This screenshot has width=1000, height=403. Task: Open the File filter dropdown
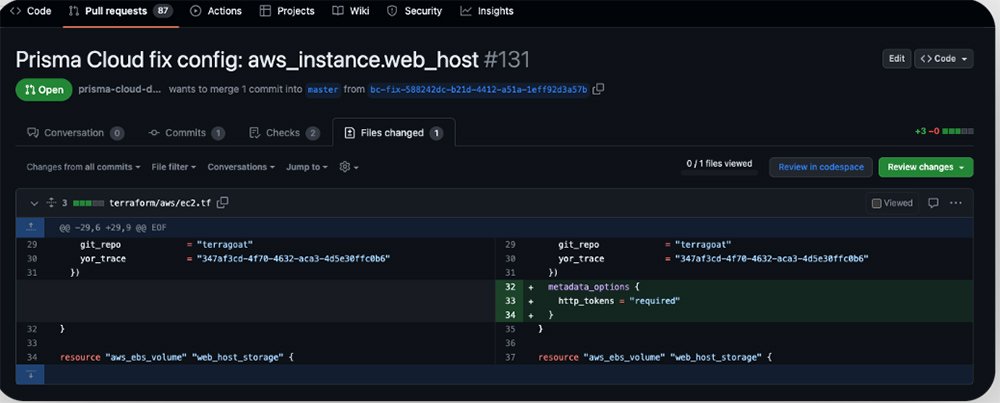(173, 167)
